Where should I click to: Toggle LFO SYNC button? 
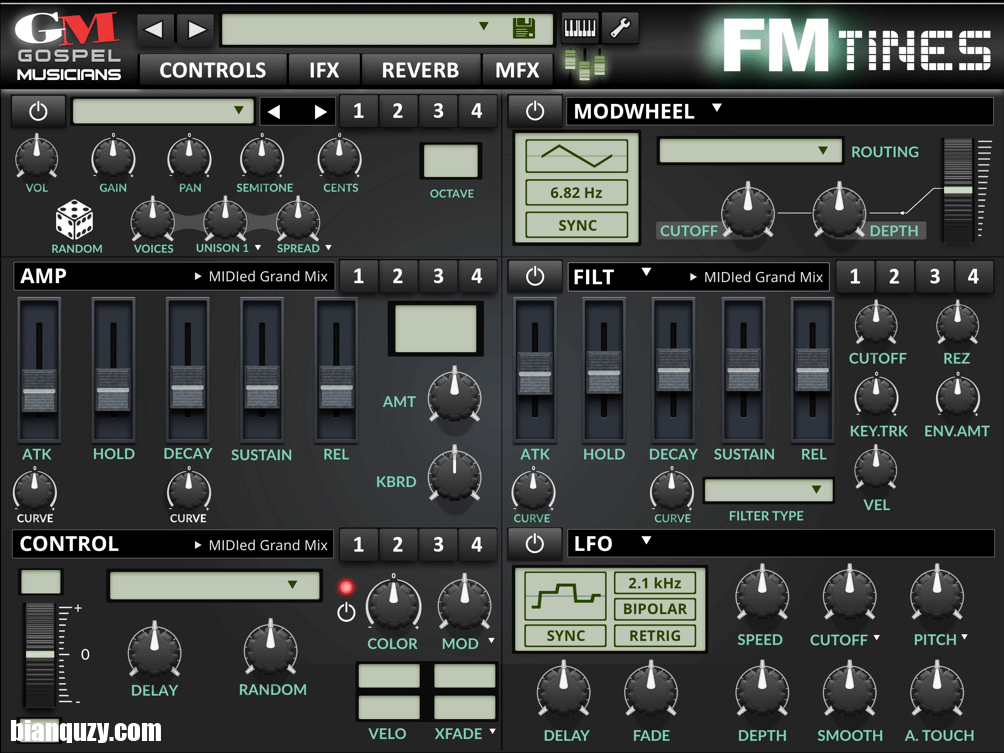point(565,635)
